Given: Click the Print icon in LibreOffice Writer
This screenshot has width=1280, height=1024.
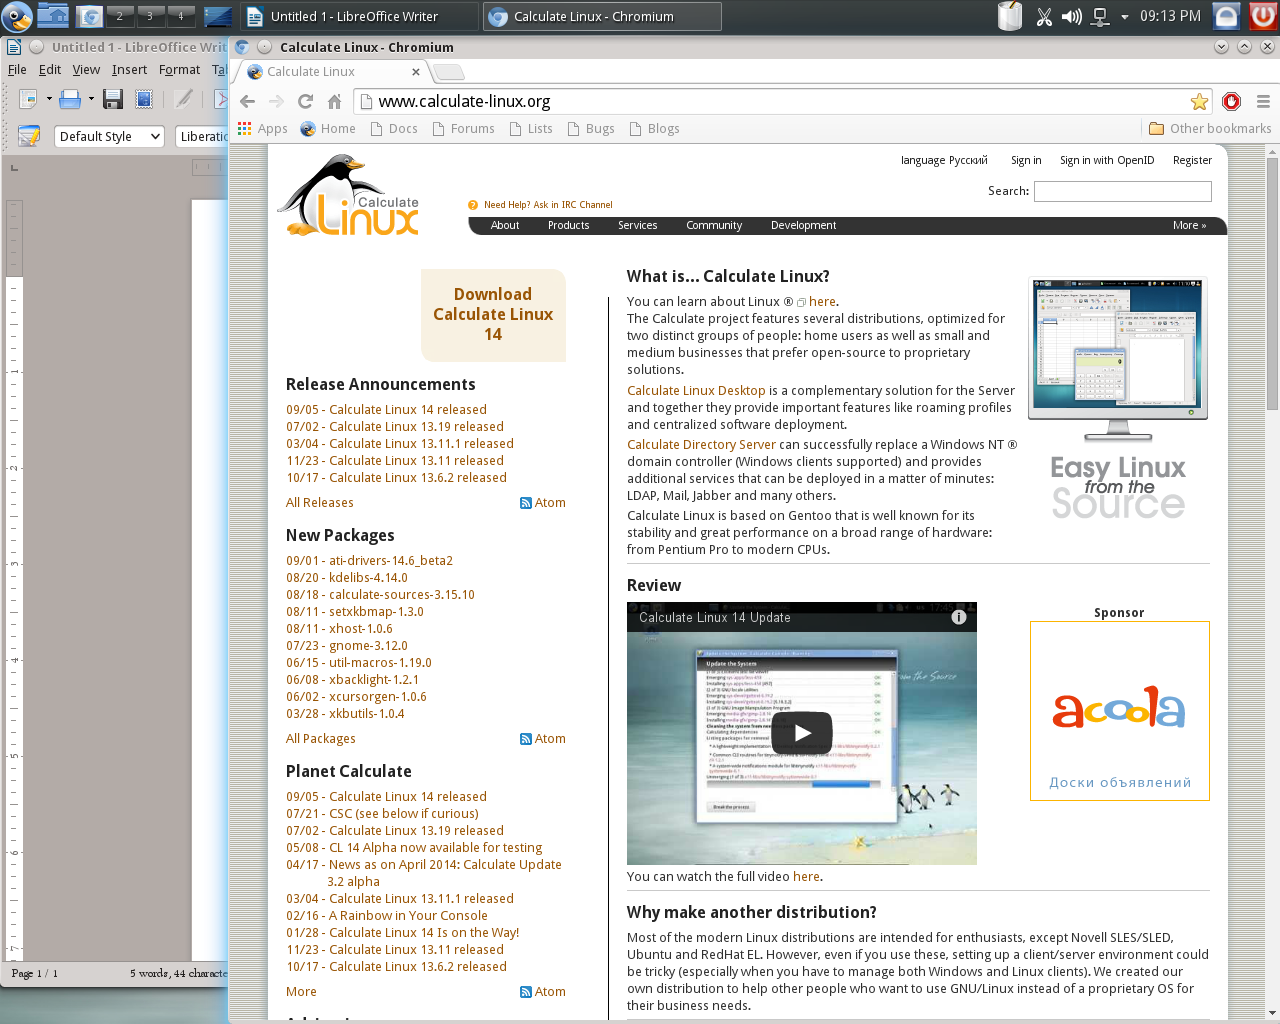Looking at the screenshot, I should [x=70, y=98].
